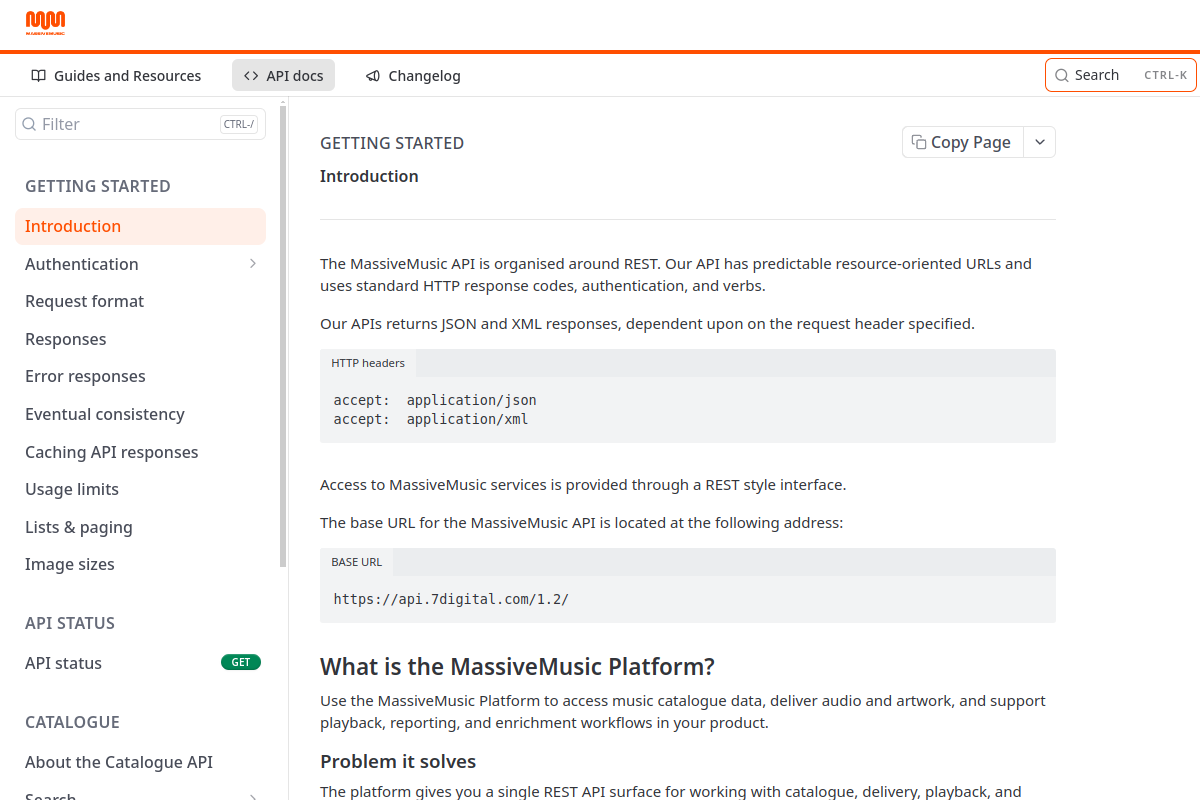Click the "Problem it solves" subheading
The height and width of the screenshot is (800, 1200).
398,762
